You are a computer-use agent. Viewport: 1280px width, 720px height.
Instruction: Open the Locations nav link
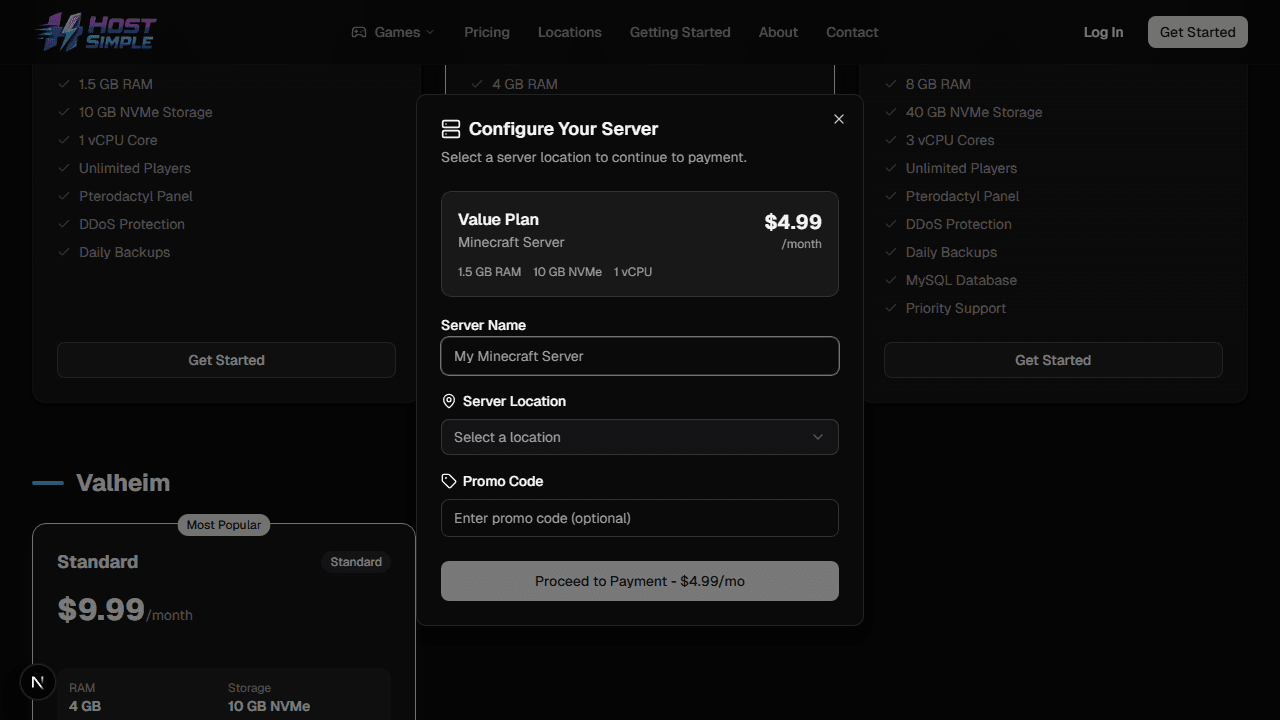(570, 32)
